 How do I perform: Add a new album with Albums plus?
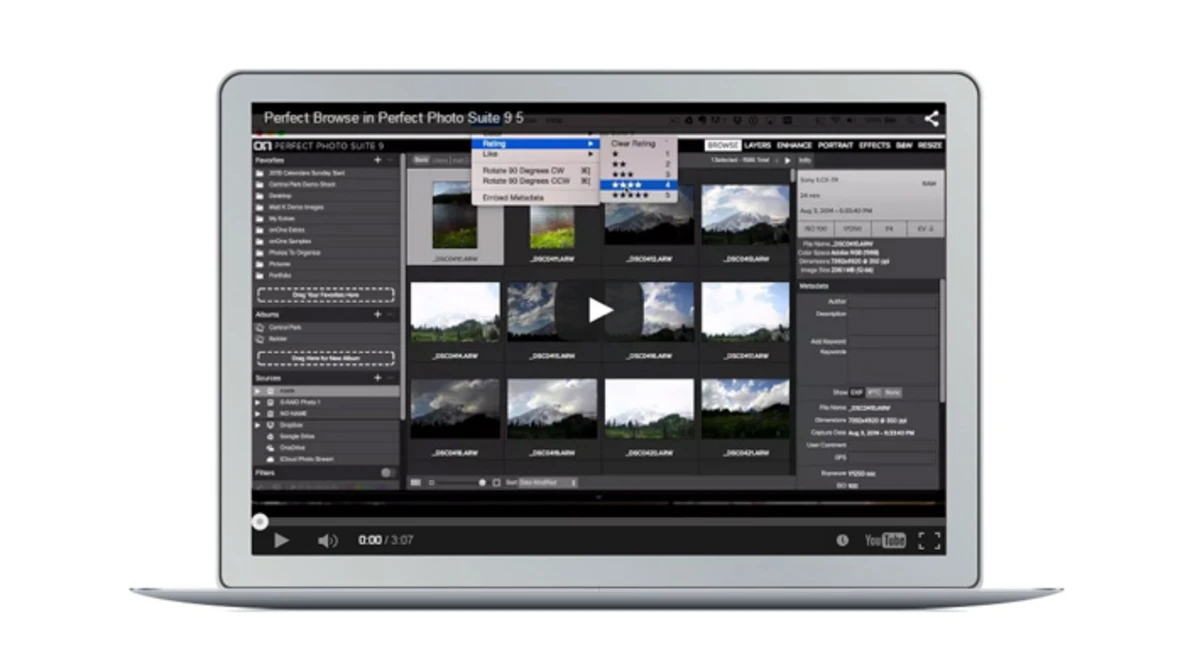(x=377, y=314)
